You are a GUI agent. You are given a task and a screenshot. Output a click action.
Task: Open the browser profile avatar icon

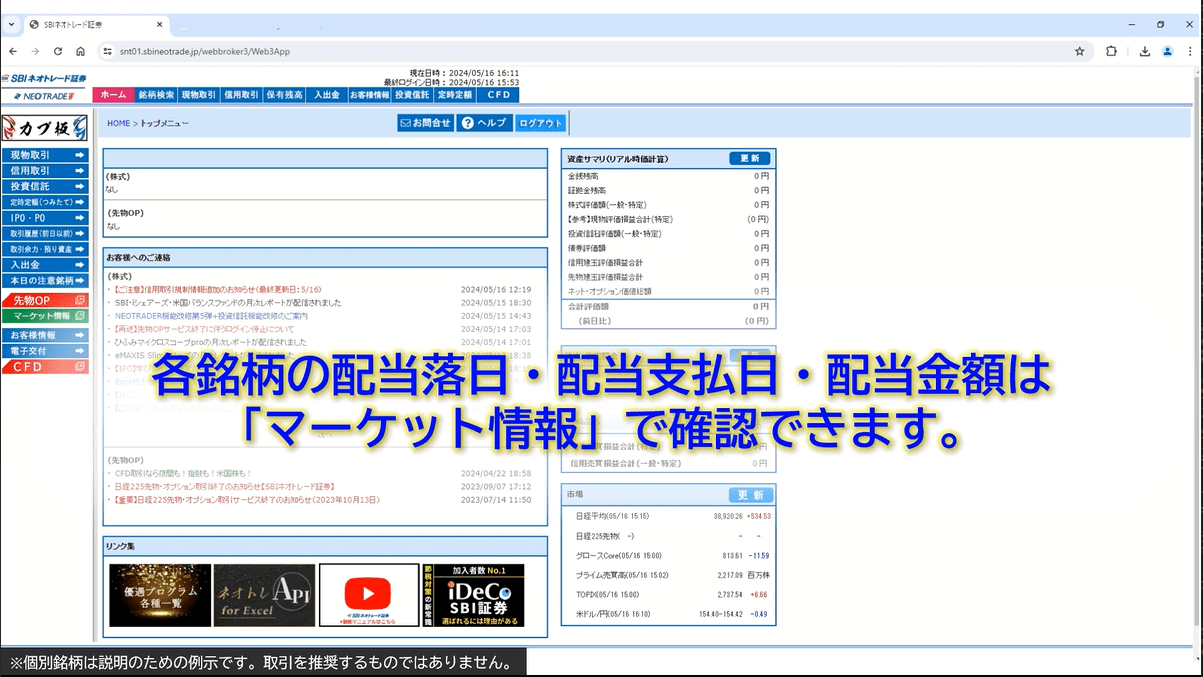1167,51
